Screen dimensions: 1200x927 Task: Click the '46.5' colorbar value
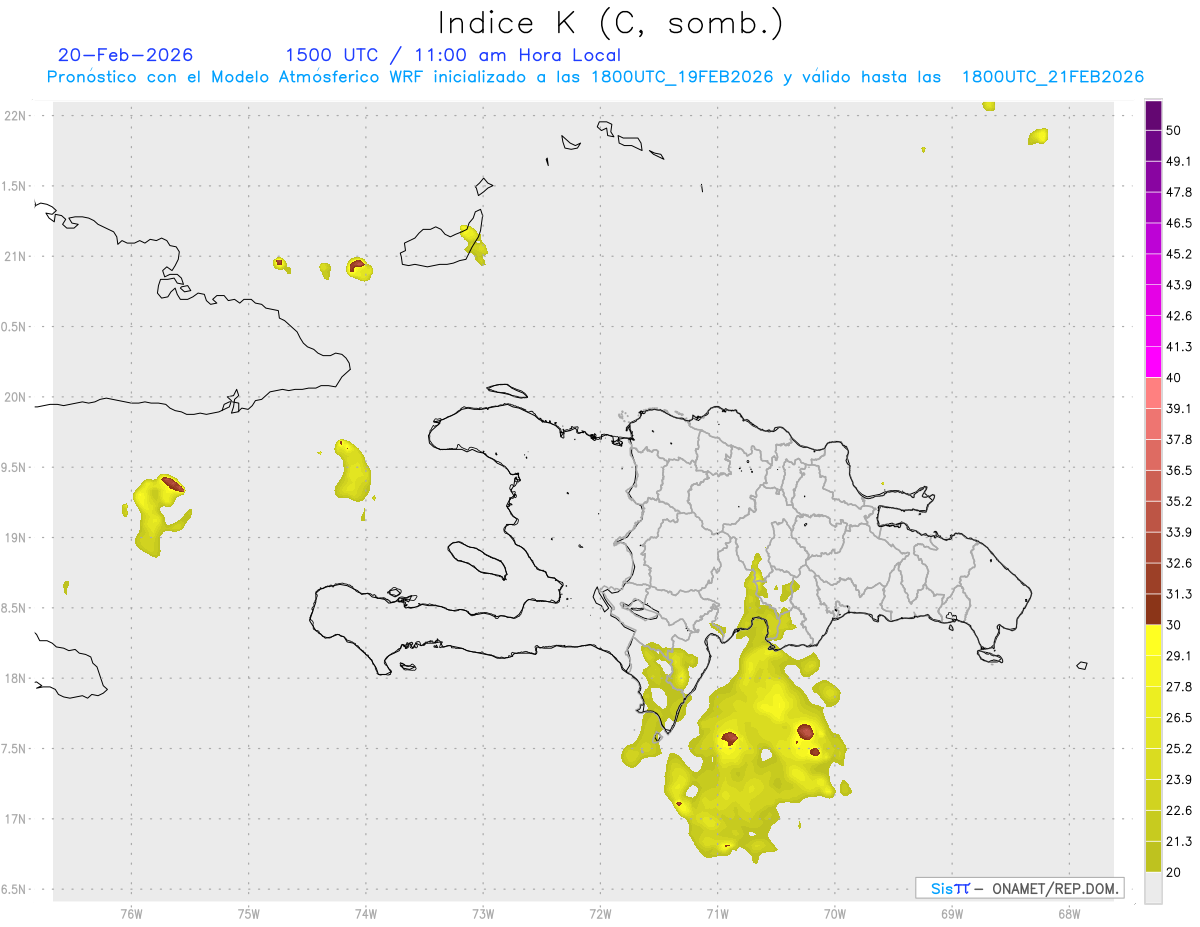[1178, 223]
